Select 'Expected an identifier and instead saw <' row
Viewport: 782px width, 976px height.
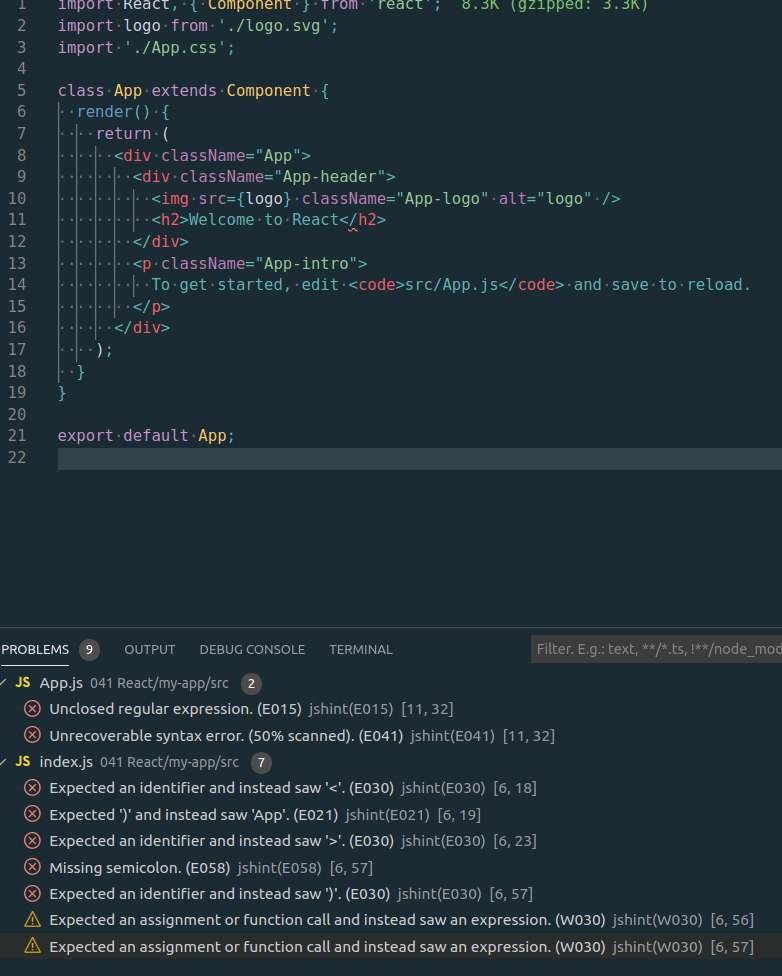(x=391, y=788)
